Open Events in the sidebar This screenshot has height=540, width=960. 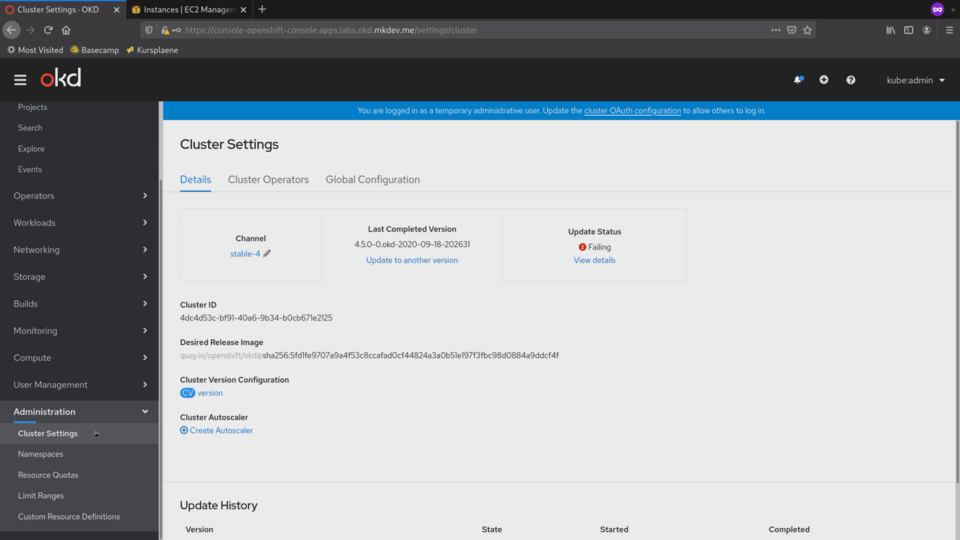click(30, 170)
